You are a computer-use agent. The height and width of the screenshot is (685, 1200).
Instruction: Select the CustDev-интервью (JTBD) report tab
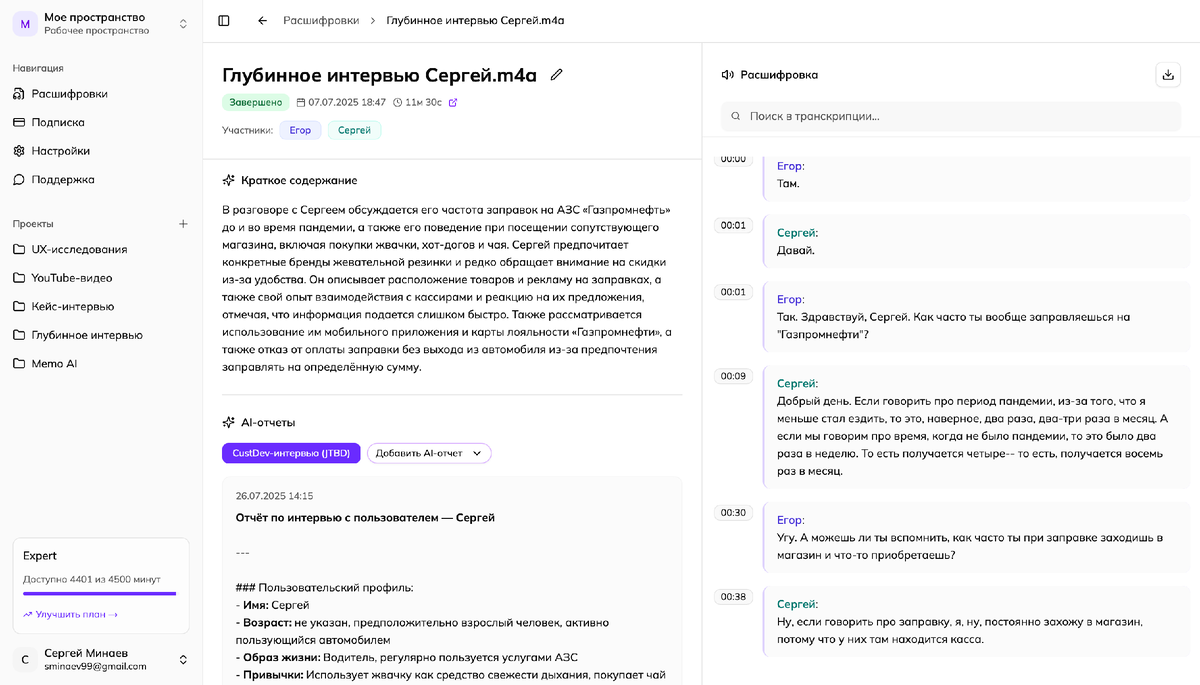[290, 452]
